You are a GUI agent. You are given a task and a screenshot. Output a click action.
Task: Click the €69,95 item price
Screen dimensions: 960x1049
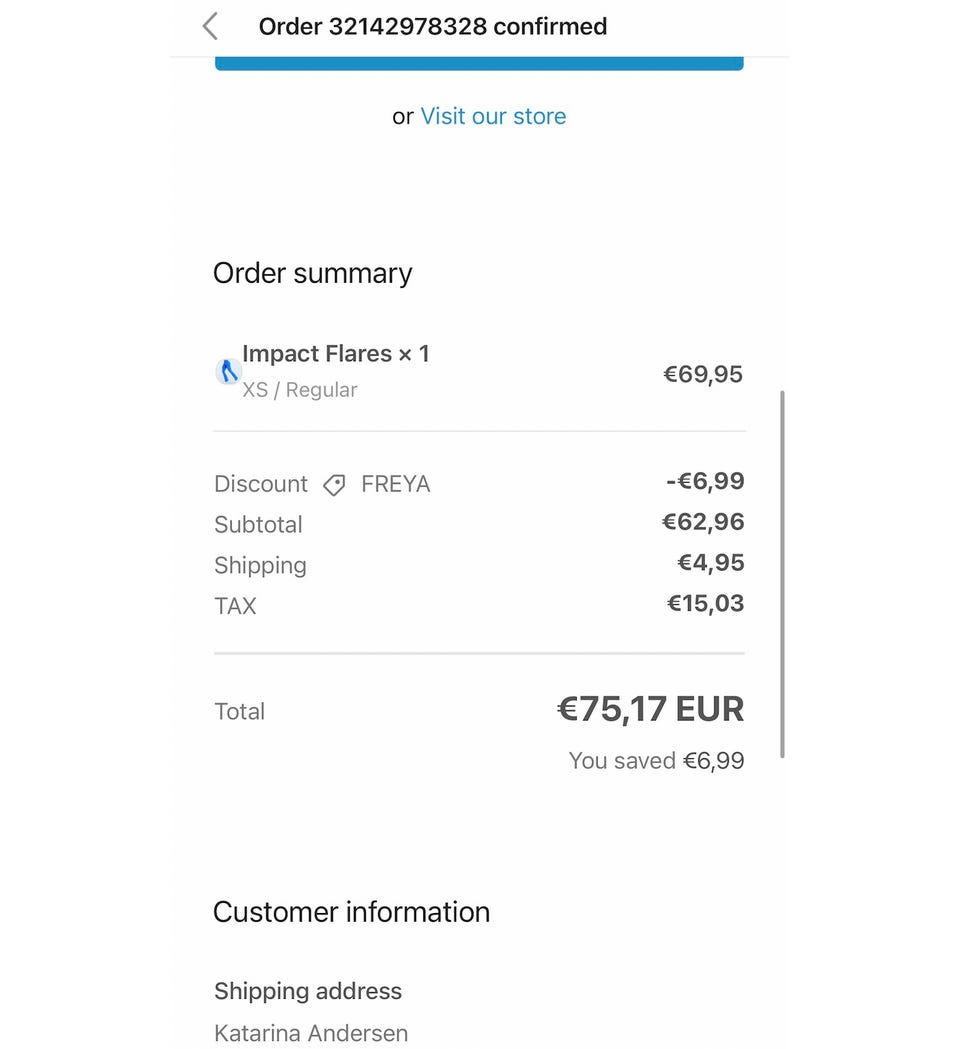[x=702, y=374]
